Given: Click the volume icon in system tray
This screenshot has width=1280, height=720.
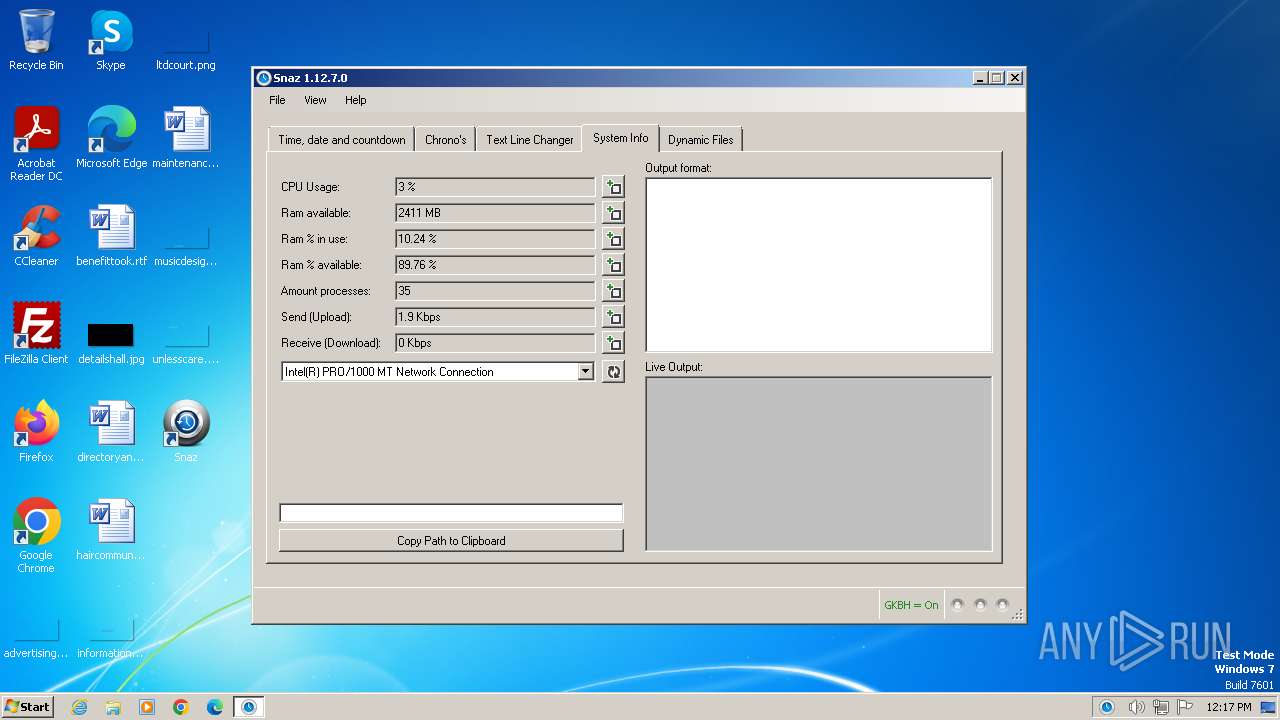Looking at the screenshot, I should point(1136,707).
